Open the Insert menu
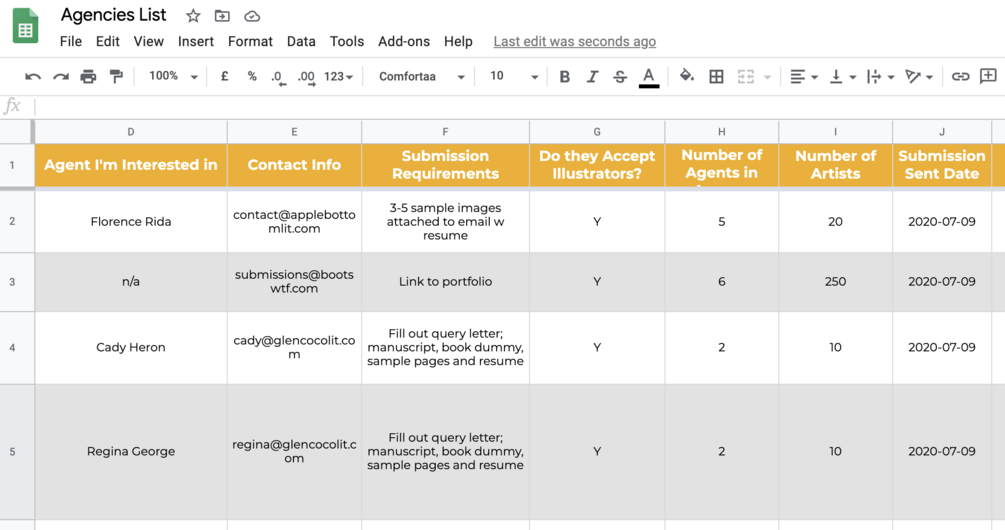This screenshot has width=1005, height=530. coord(195,42)
